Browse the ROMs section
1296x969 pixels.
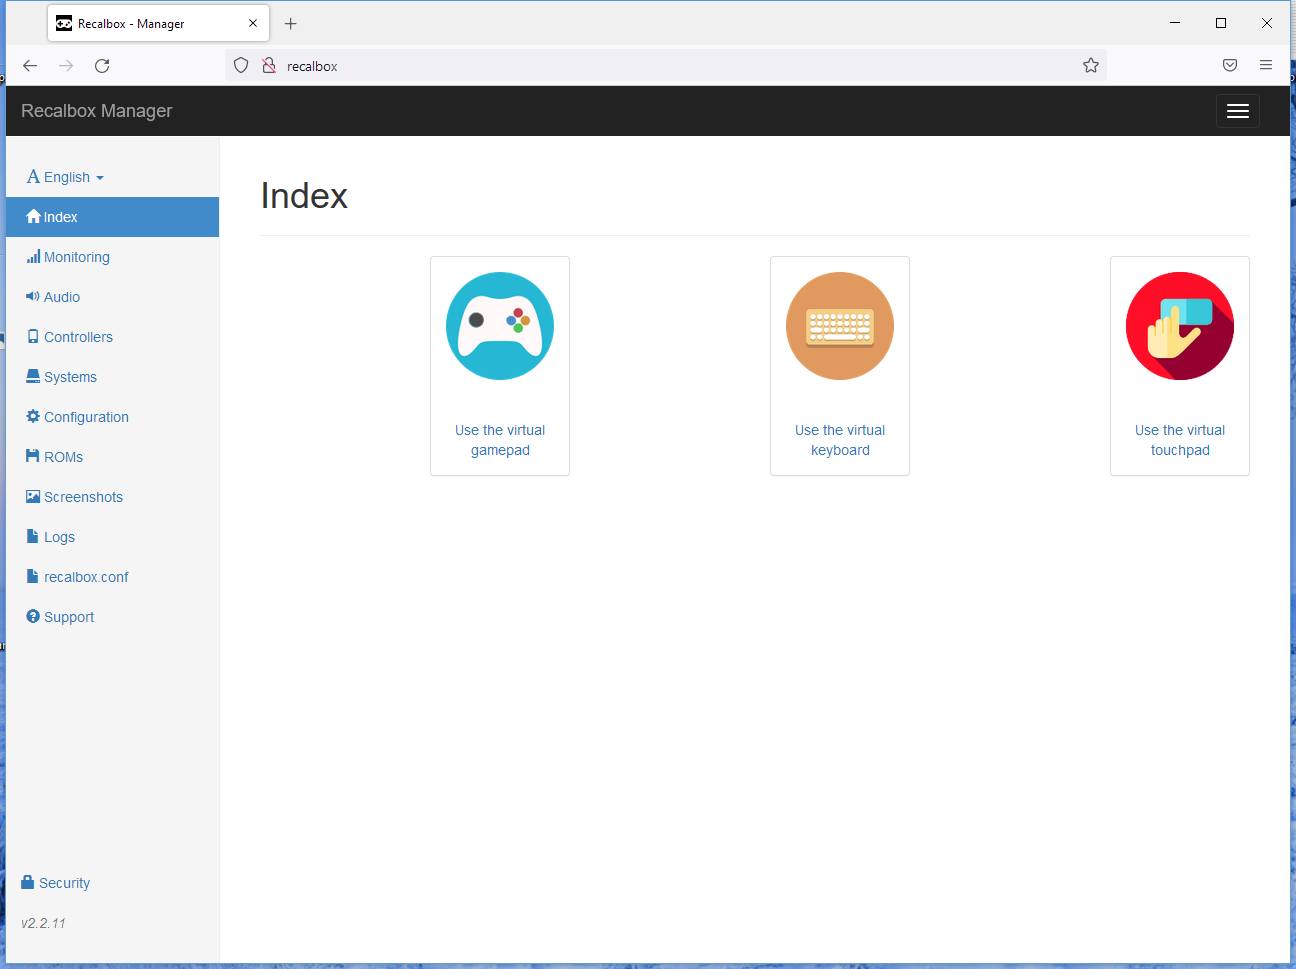click(63, 457)
